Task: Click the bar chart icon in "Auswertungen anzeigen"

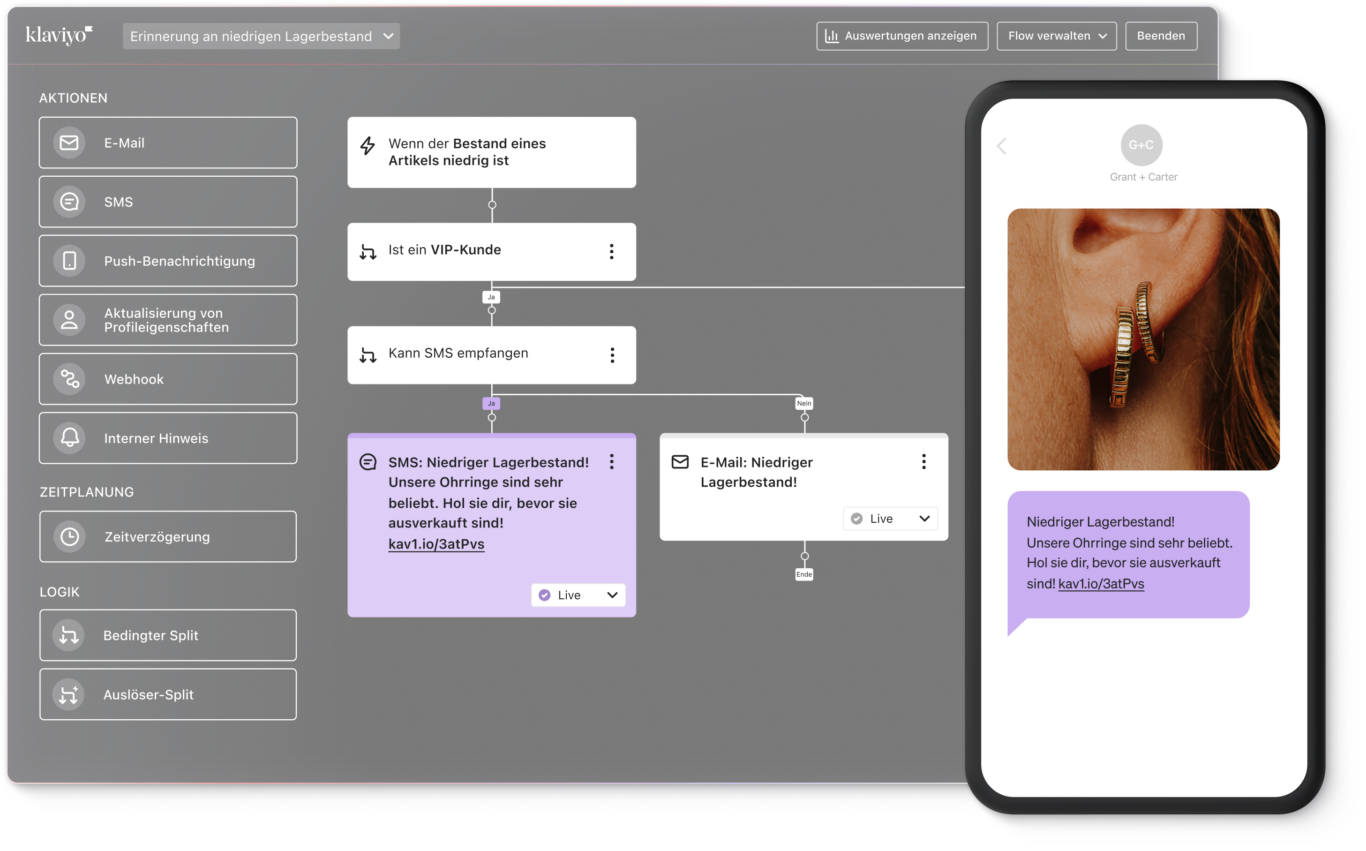Action: (x=831, y=36)
